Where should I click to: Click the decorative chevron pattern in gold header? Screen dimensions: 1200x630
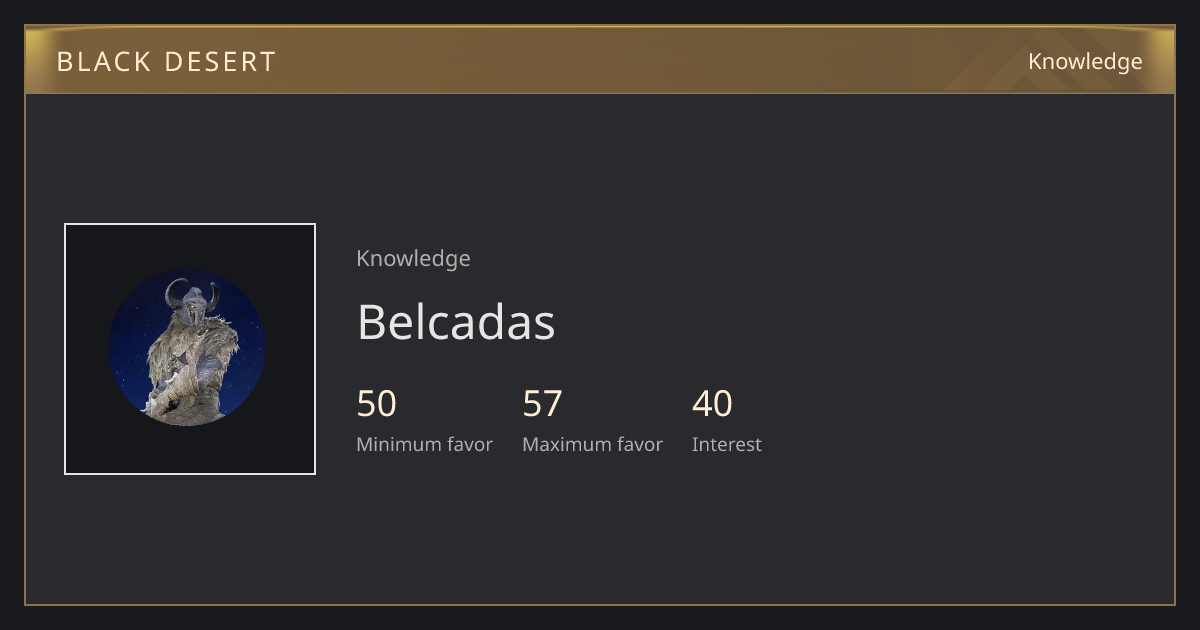(1000, 60)
